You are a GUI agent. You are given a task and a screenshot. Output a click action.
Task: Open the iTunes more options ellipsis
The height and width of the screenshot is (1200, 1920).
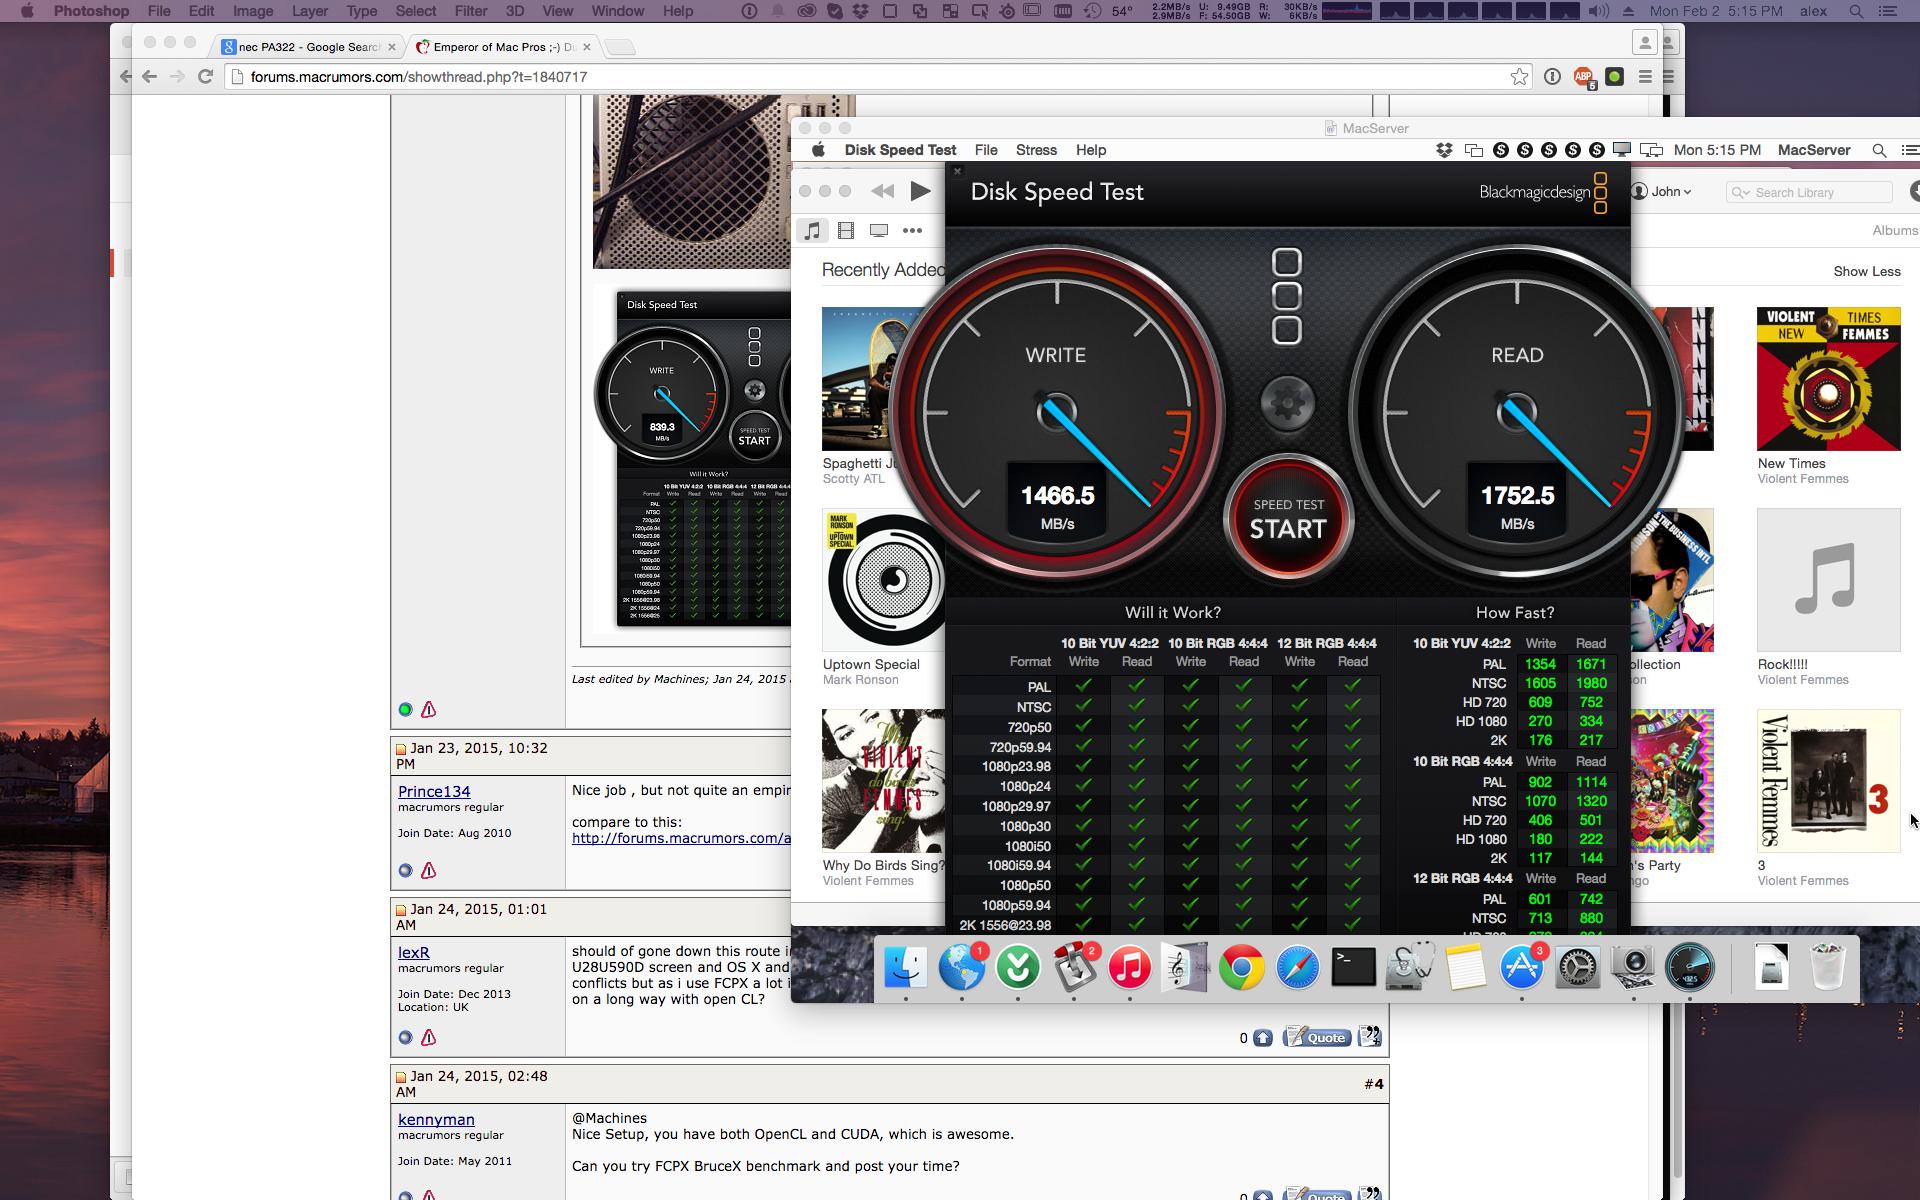coord(912,231)
